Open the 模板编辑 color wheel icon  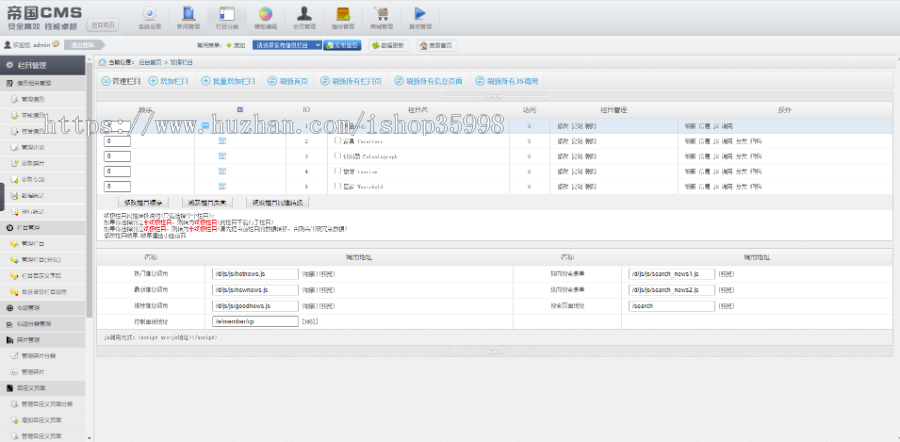coord(265,16)
